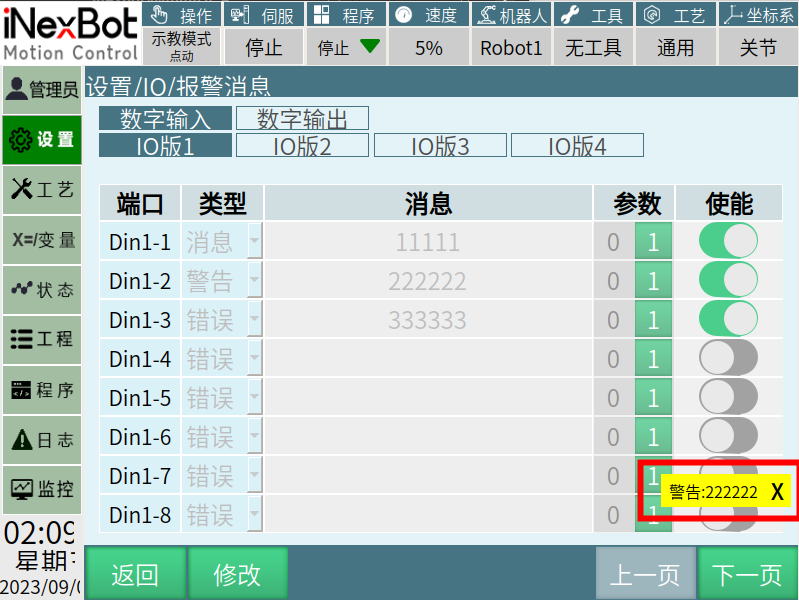Open the 监控 monitor sidebar item

point(41,489)
